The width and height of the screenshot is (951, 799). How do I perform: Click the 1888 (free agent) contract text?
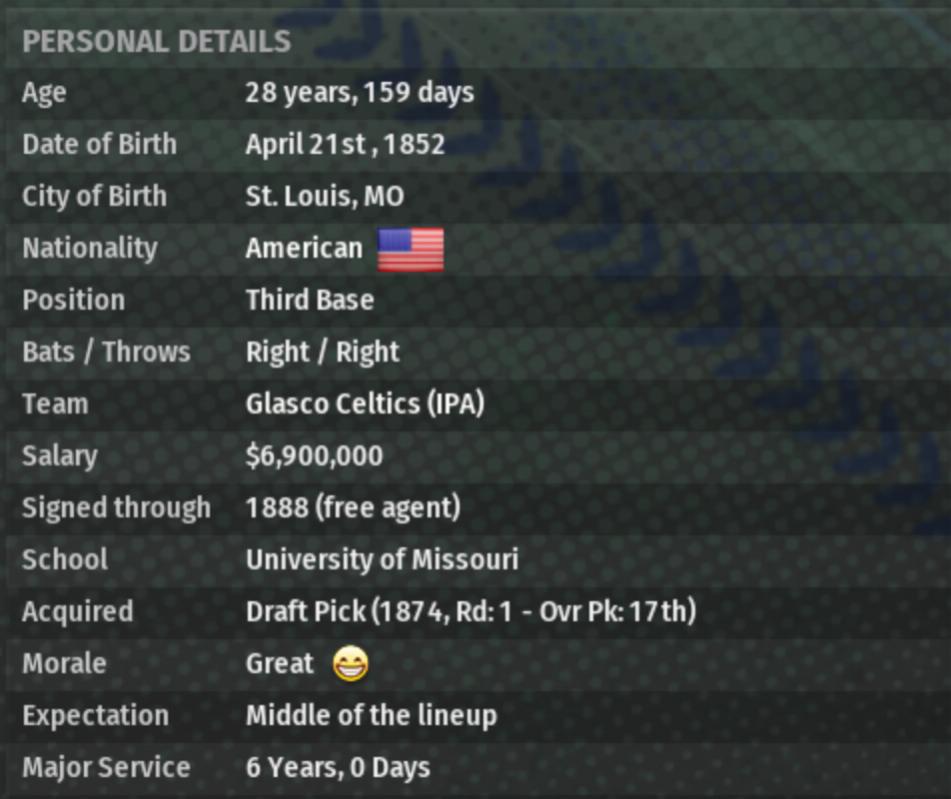(353, 508)
